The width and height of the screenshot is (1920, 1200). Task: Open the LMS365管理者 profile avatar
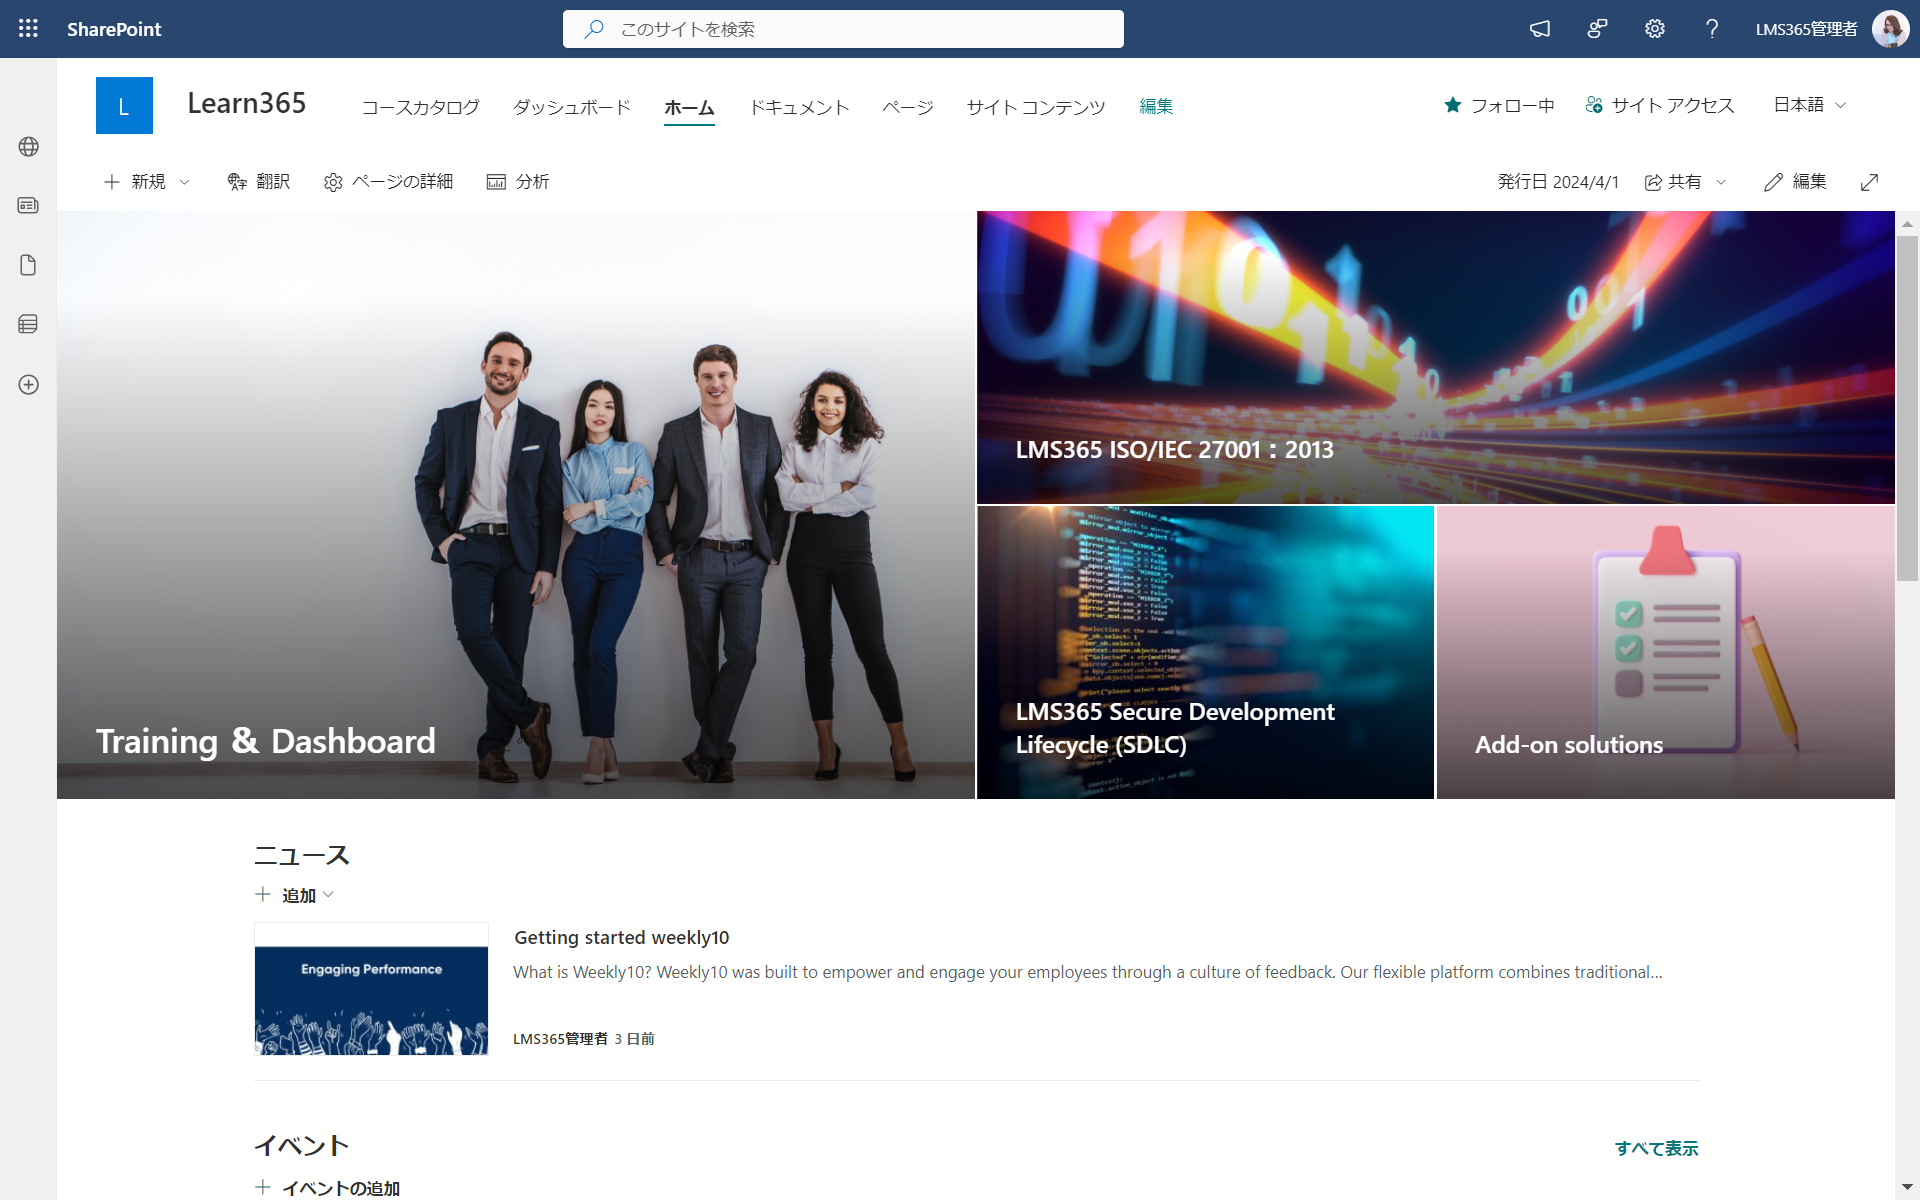[x=1890, y=29]
